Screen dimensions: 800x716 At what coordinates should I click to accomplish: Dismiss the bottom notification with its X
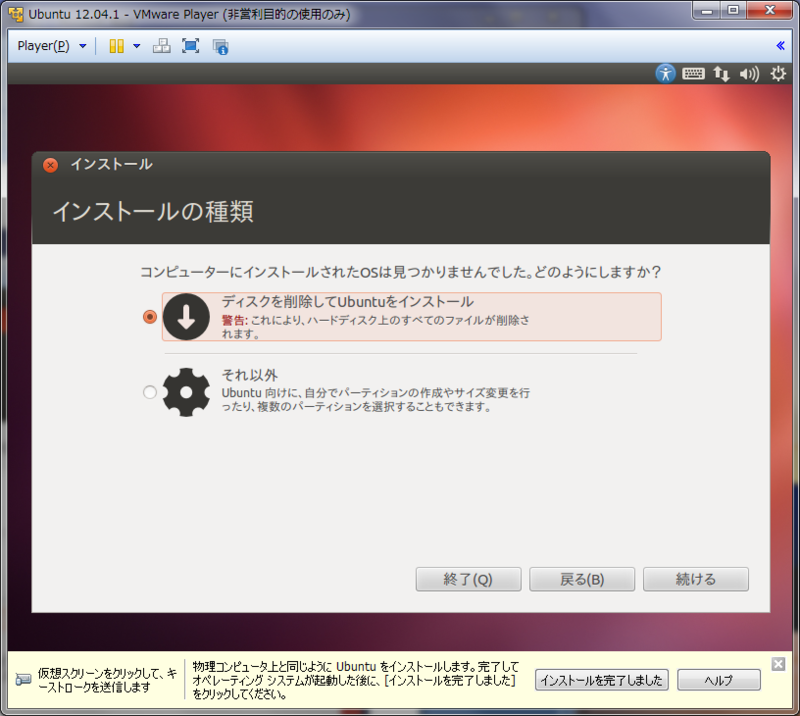coord(778,663)
